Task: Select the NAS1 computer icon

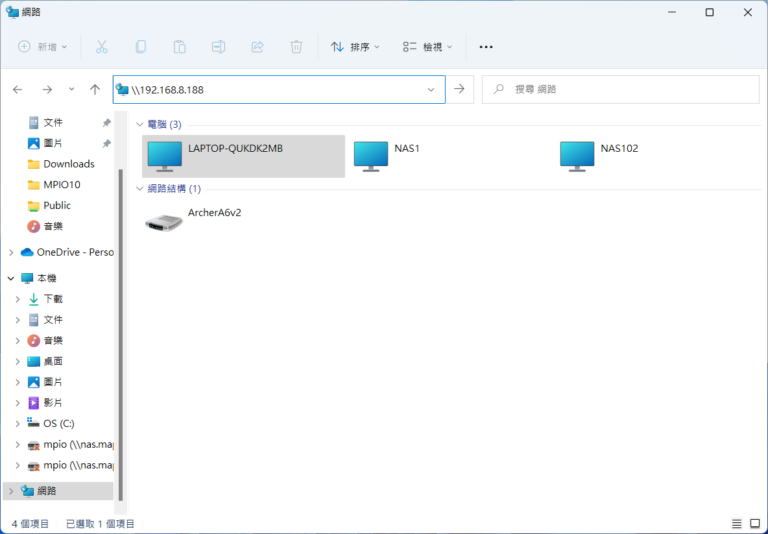Action: [371, 156]
